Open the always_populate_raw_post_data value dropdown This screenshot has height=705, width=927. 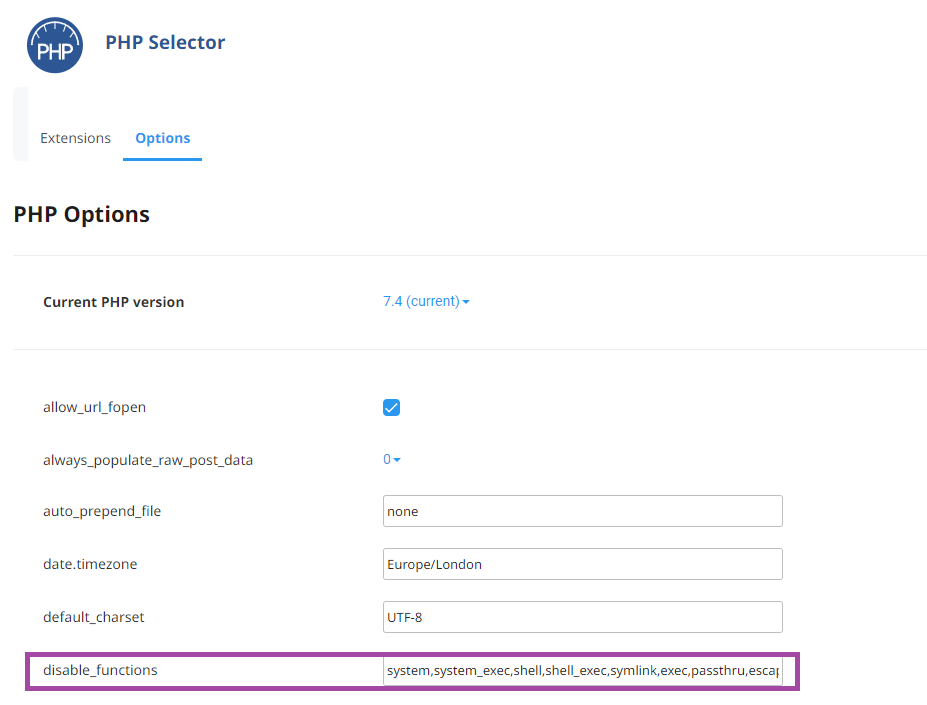click(x=391, y=459)
